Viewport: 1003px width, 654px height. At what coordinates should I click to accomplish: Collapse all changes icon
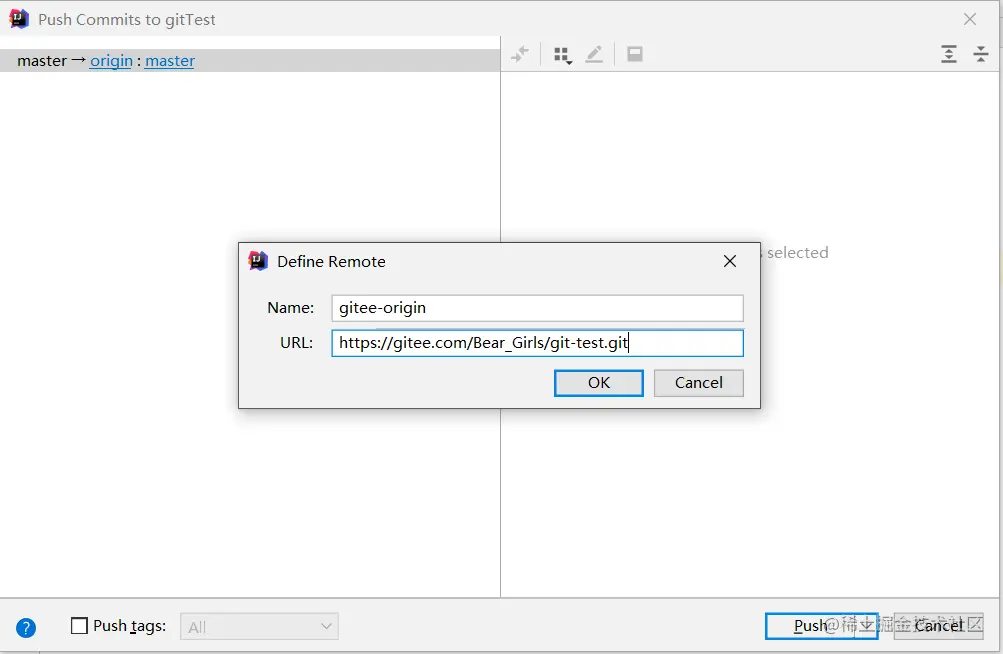coord(981,54)
